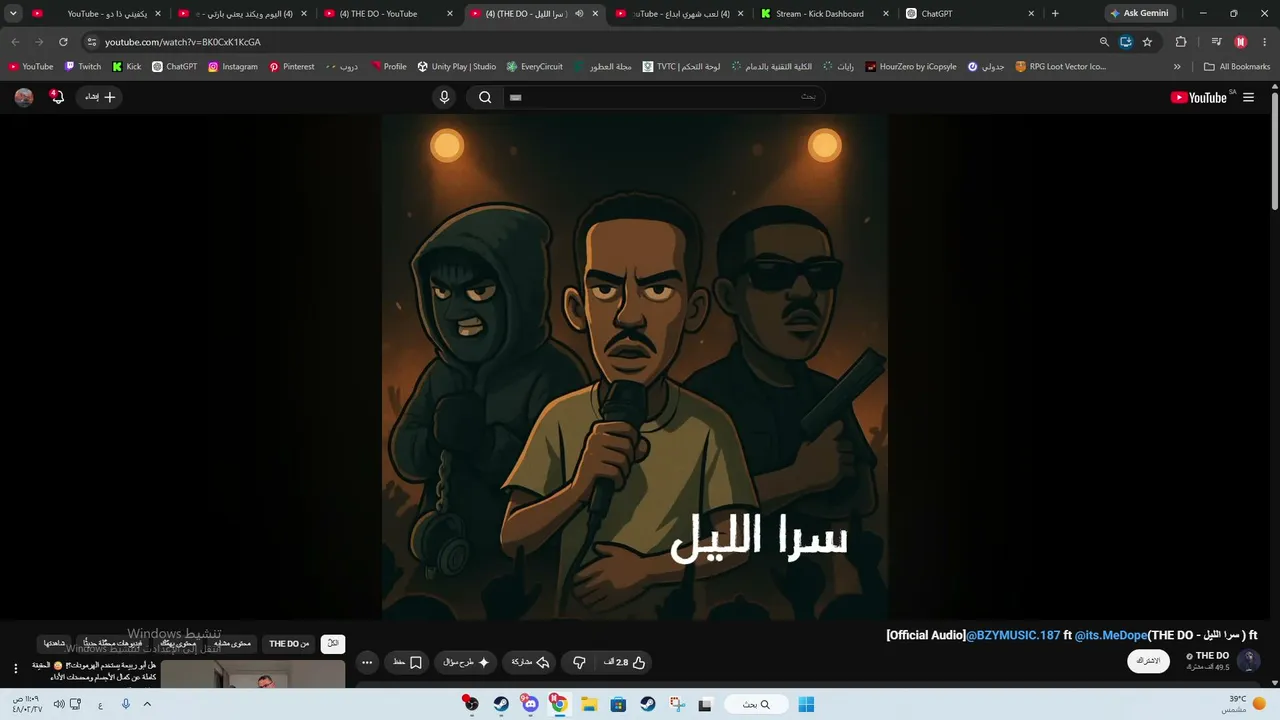Click the Create (إنشاء) button
Screen dimensions: 1280x720
pyautogui.click(x=100, y=97)
